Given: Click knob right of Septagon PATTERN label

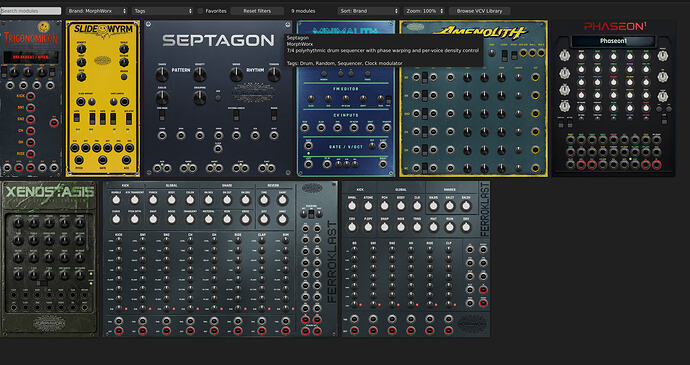Looking at the screenshot, I should click(x=200, y=75).
